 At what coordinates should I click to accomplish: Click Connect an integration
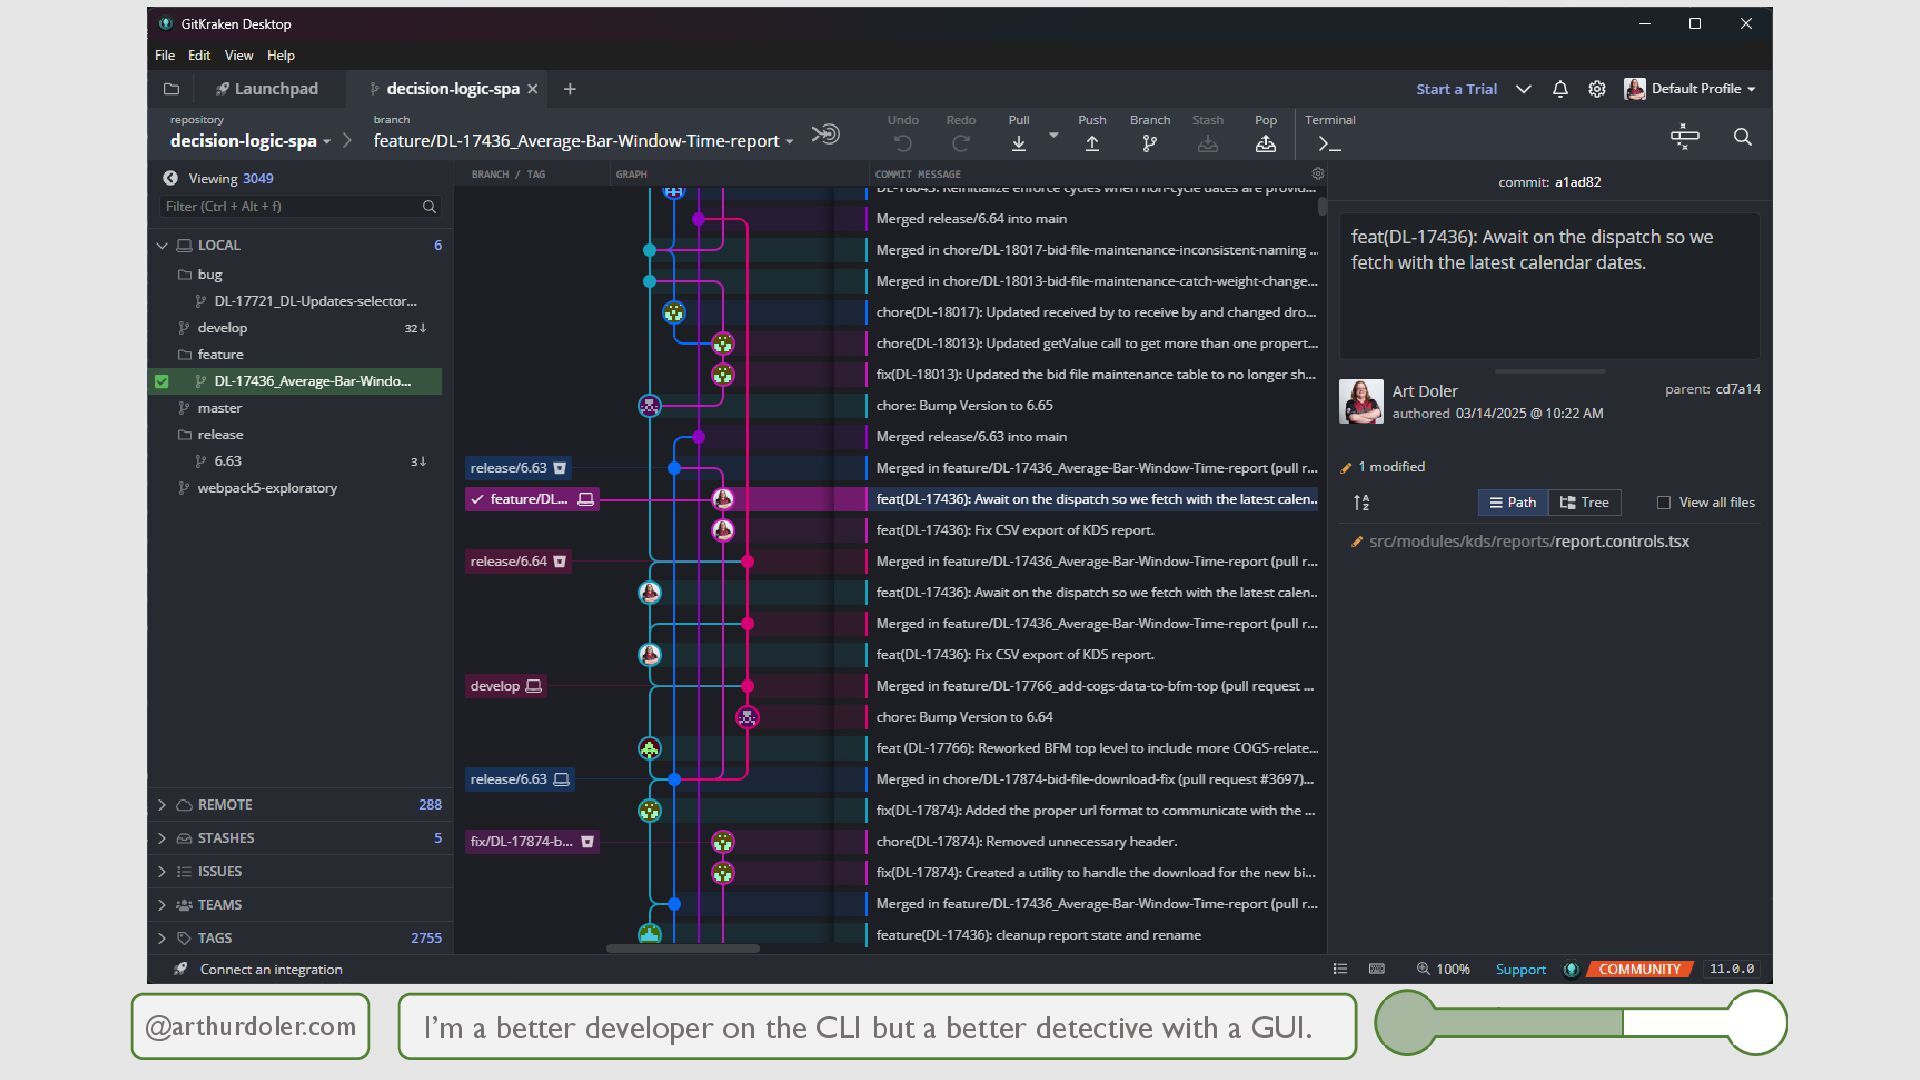(270, 969)
